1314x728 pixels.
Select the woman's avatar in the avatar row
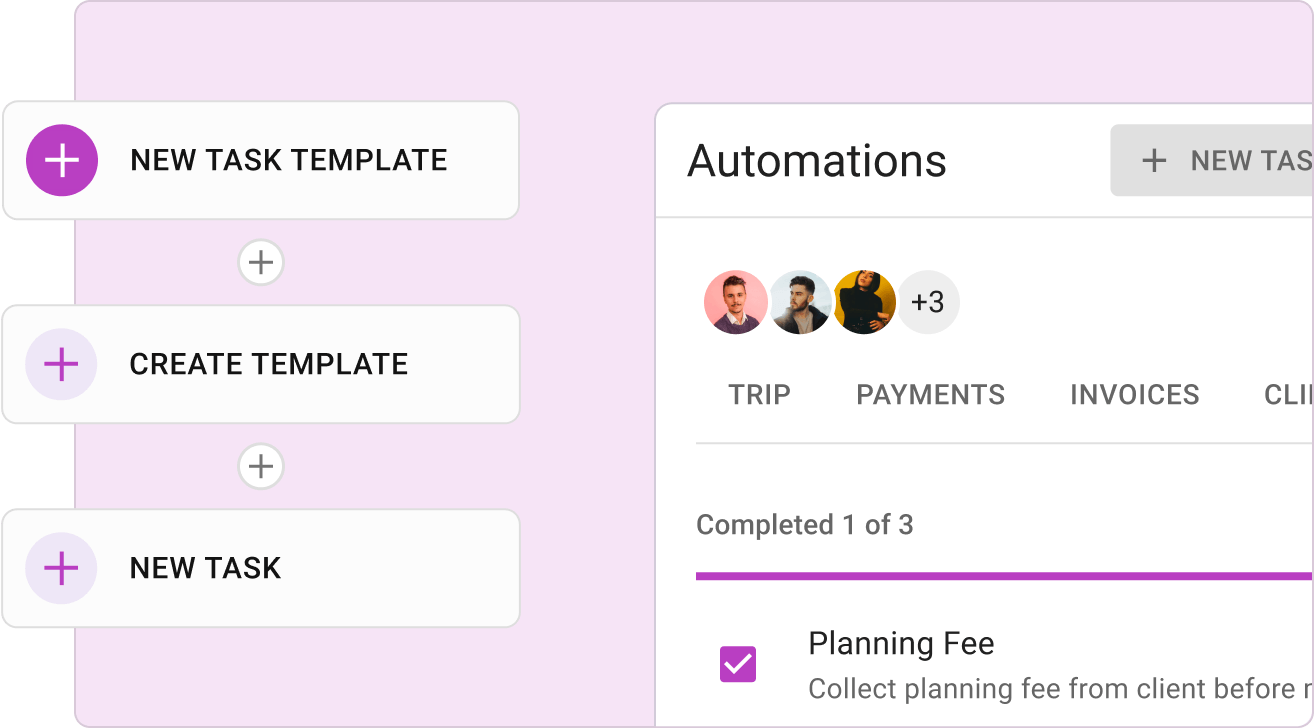[865, 302]
